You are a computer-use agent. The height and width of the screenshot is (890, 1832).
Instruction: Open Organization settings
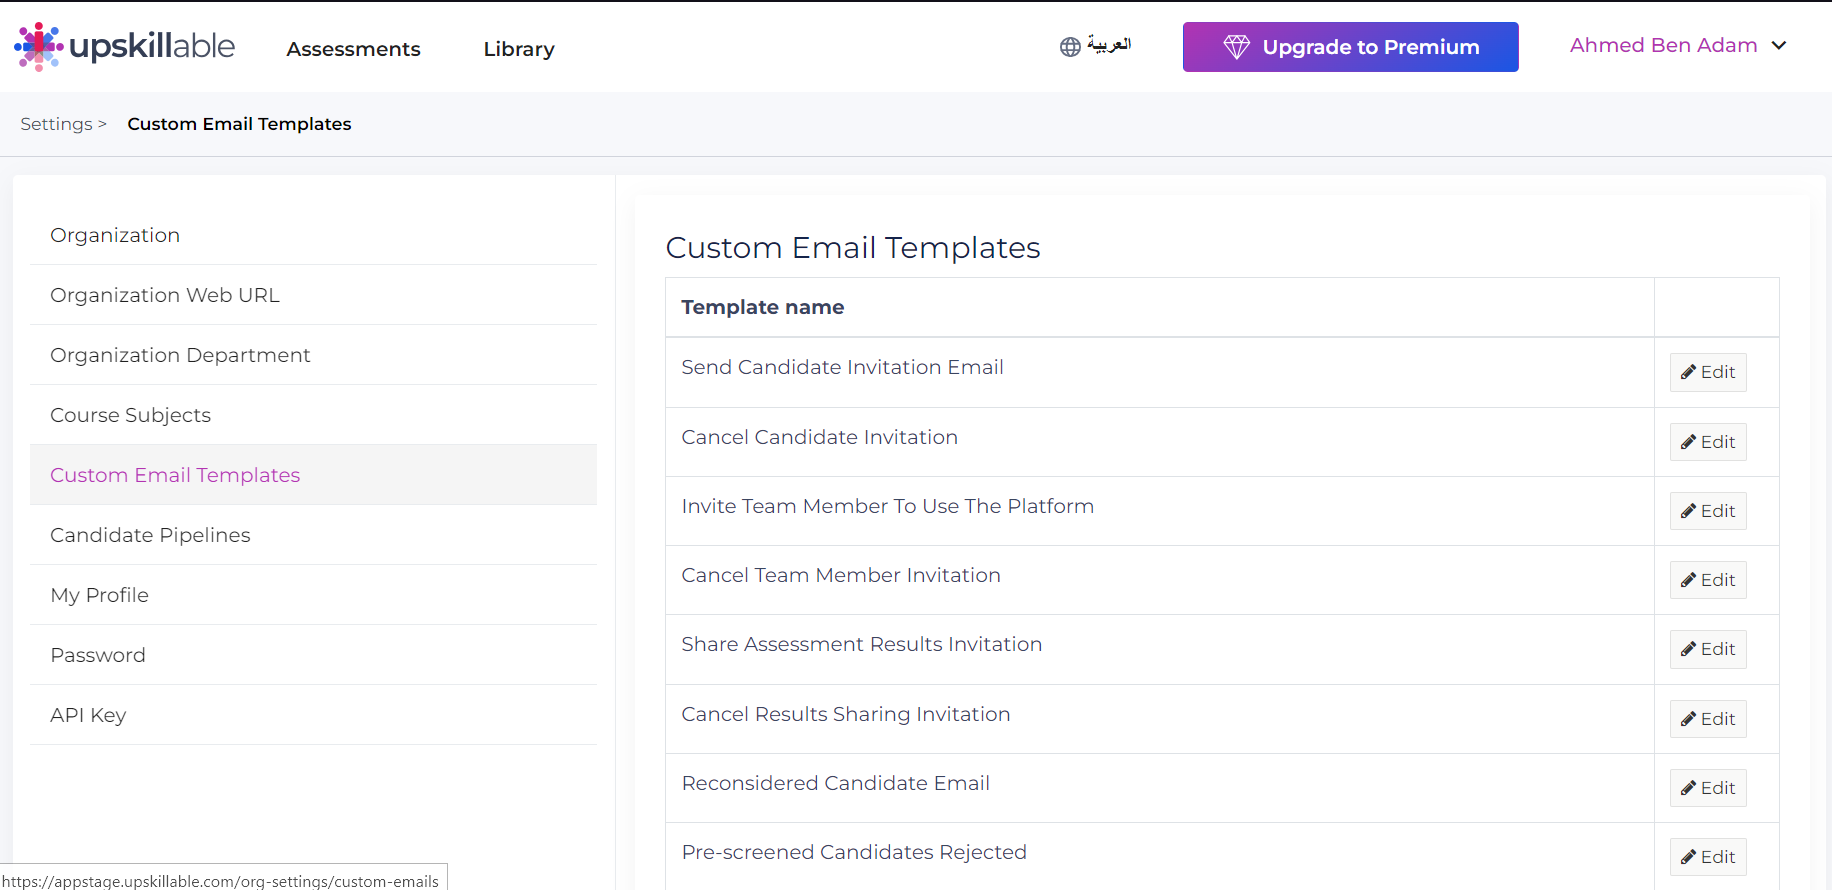tap(313, 235)
